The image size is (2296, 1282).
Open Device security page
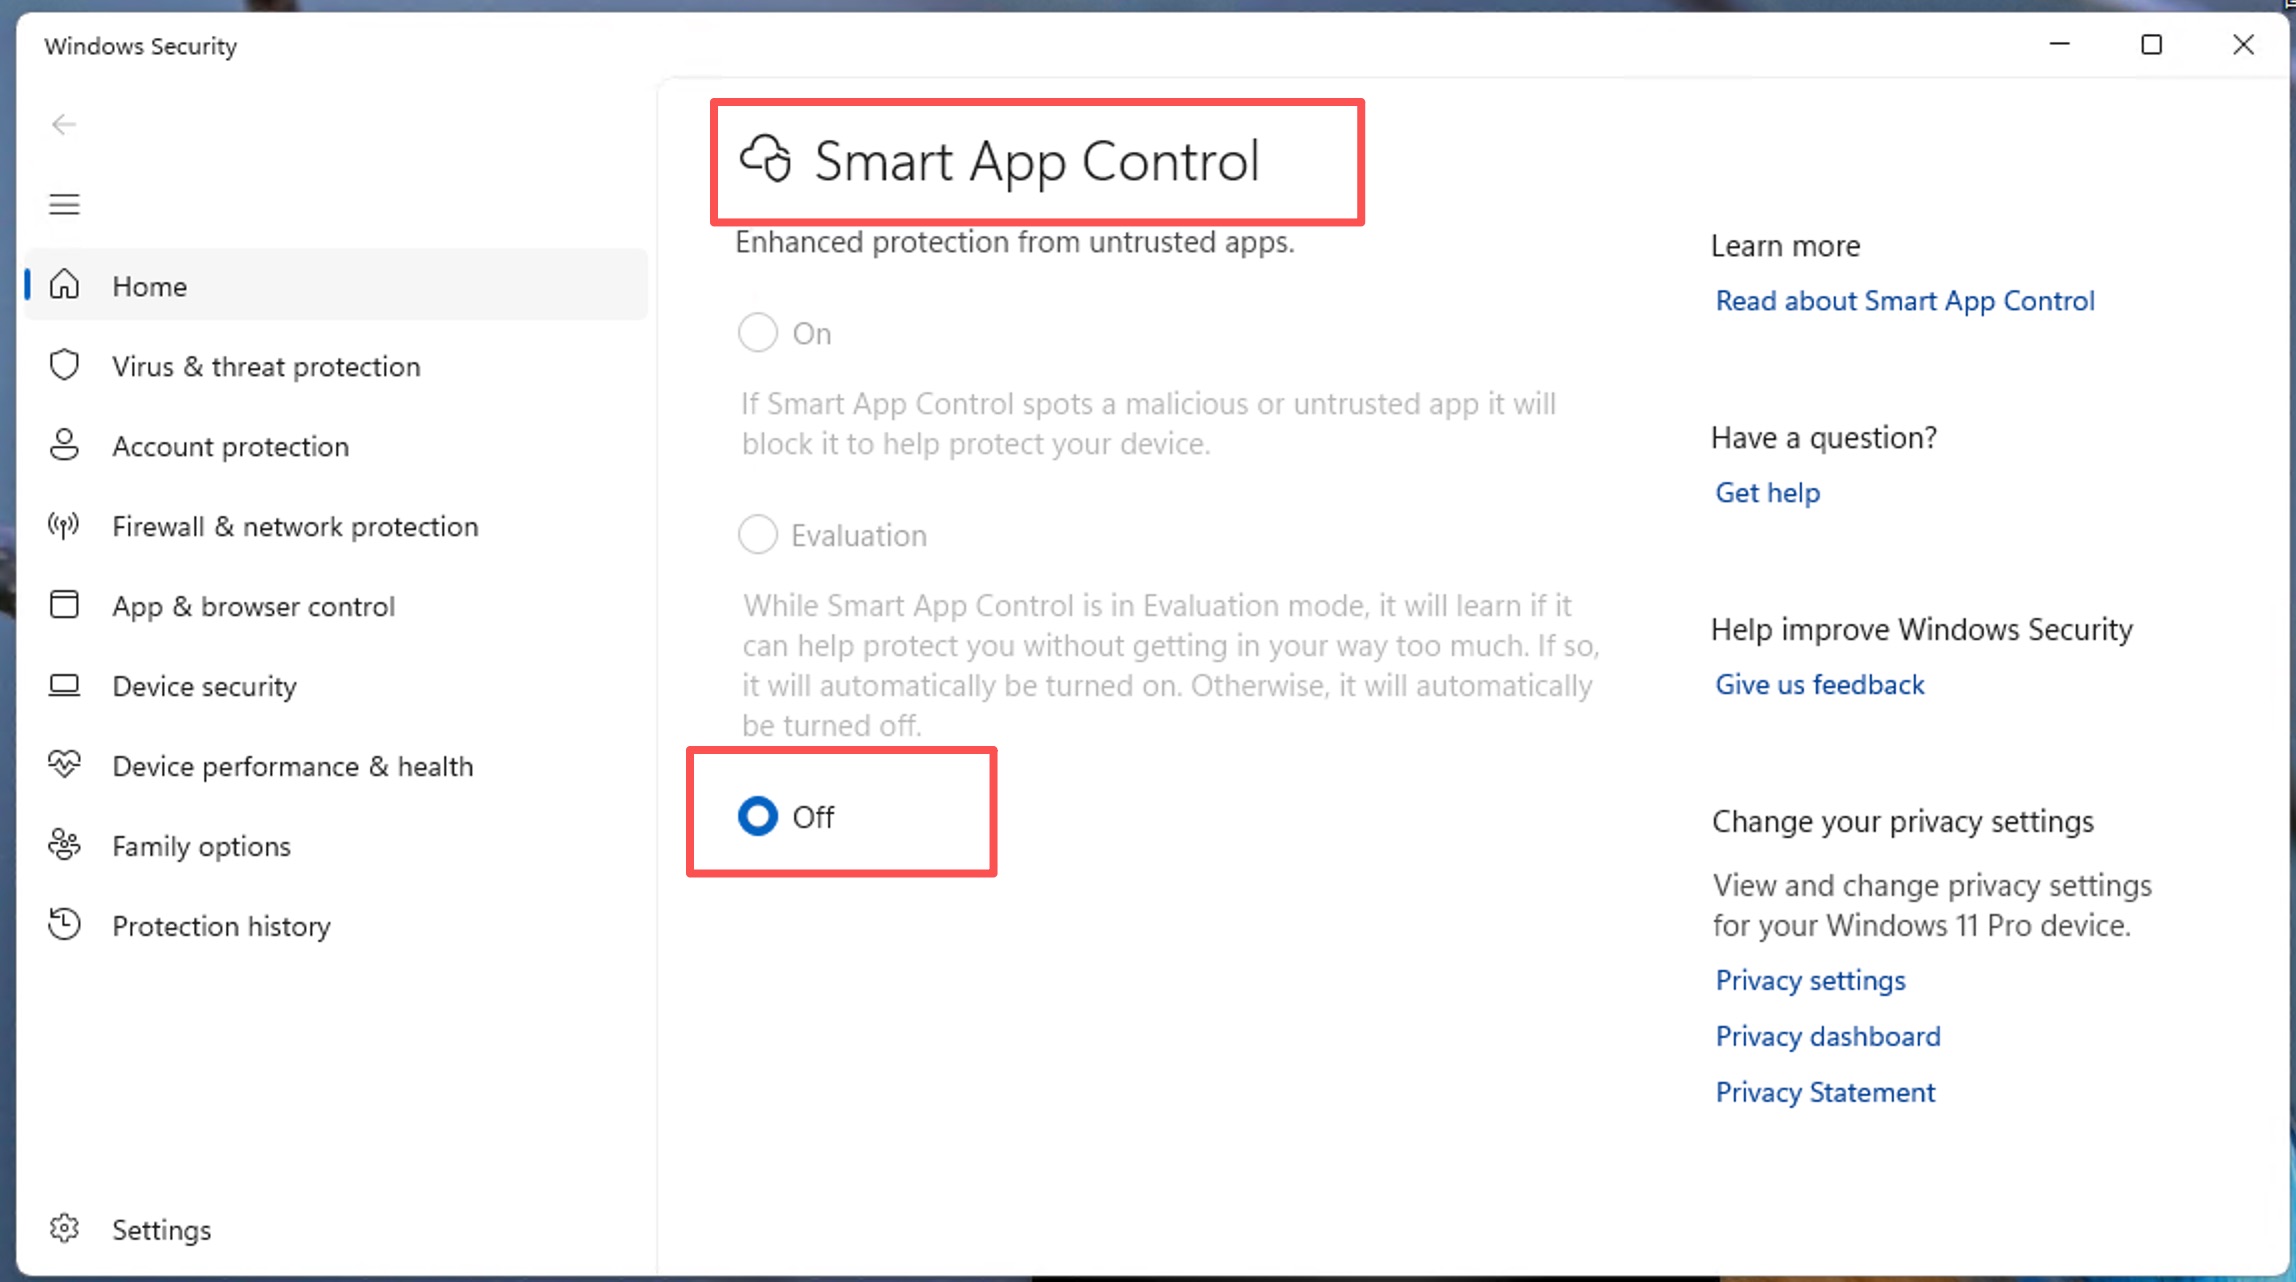click(336, 686)
